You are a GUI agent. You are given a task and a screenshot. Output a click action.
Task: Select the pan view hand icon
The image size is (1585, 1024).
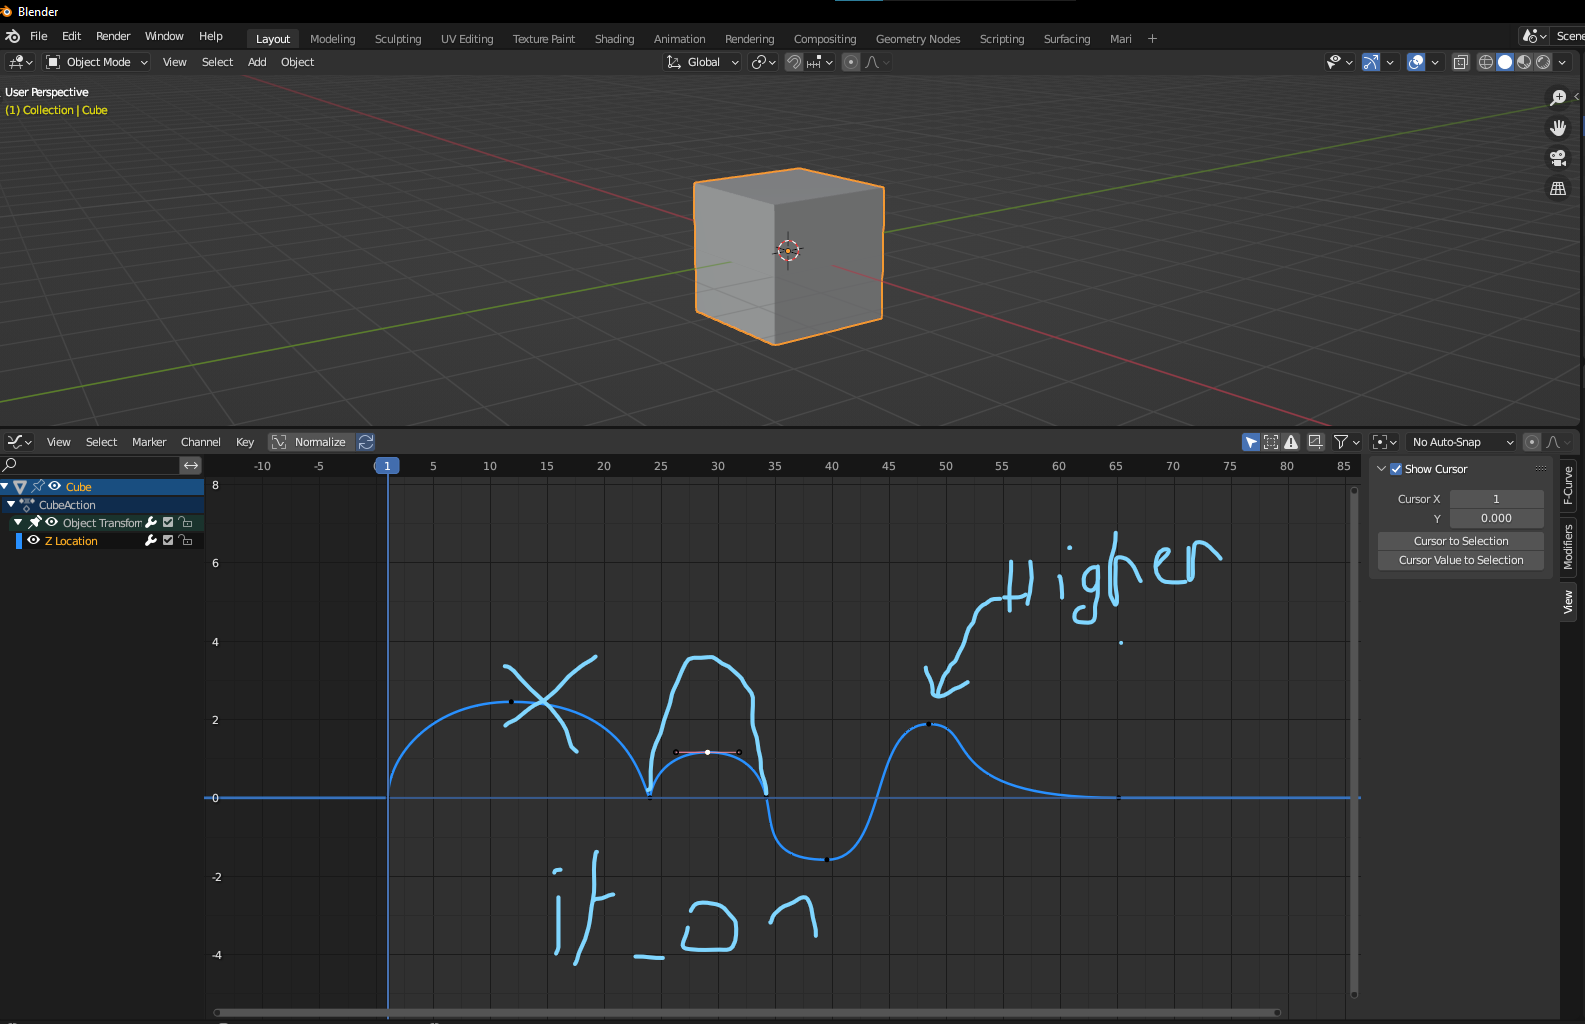(x=1558, y=128)
